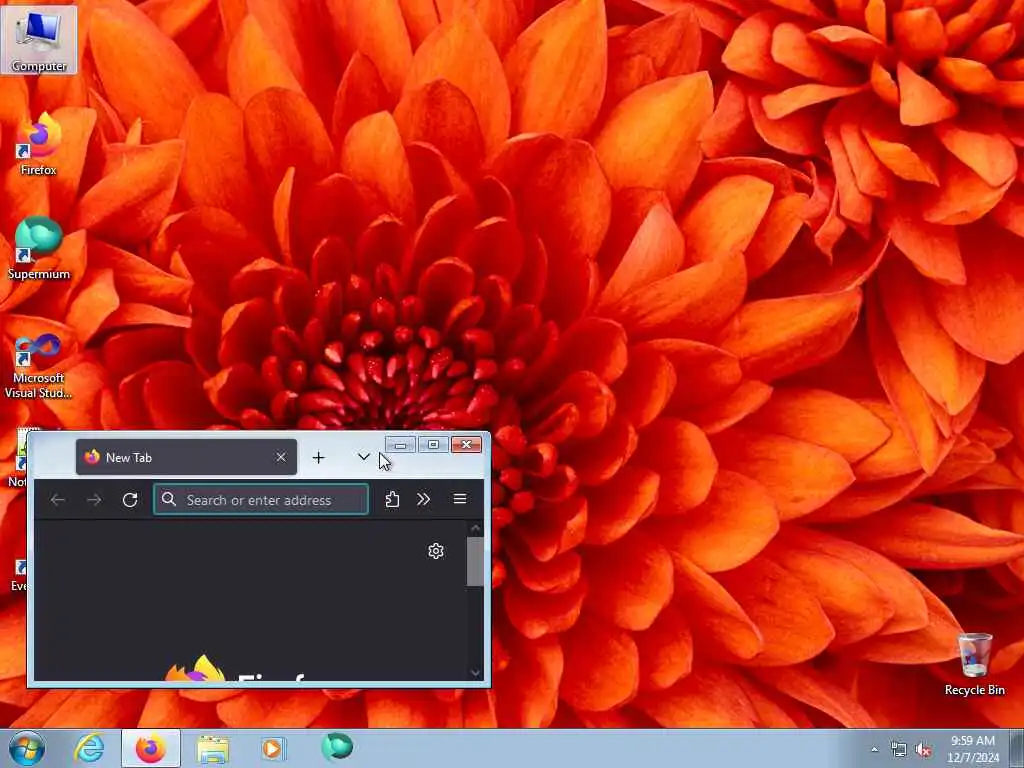Image resolution: width=1024 pixels, height=768 pixels.
Task: Open the Windows Start menu
Action: tap(27, 748)
